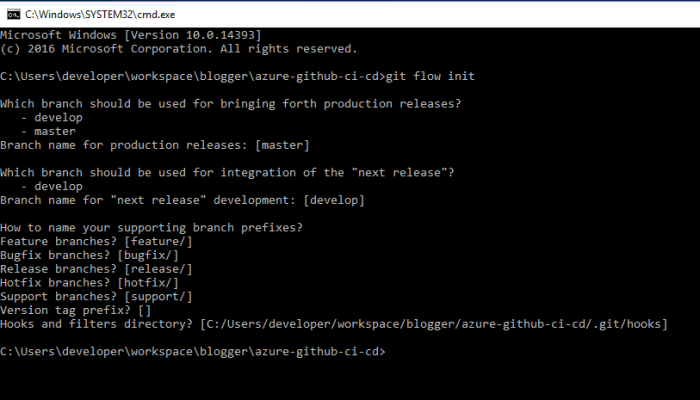Screen dimensions: 700x400
Task: Click the supporting branch prefixes question
Action: [148, 227]
